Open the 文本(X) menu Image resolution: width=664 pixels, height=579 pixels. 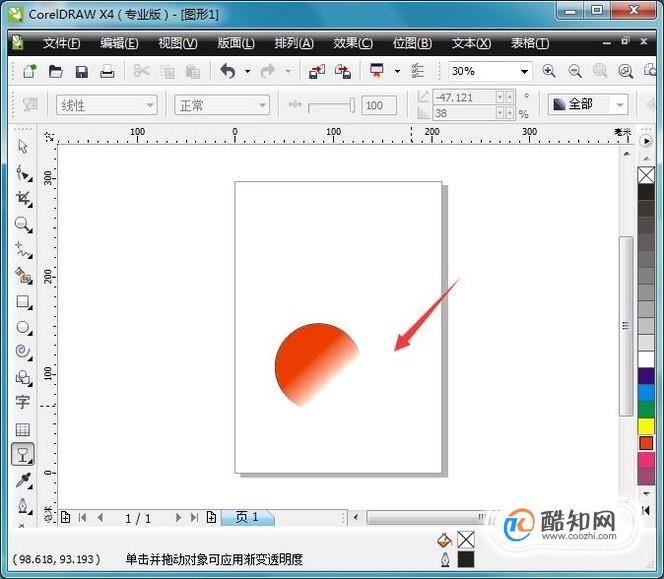pos(471,43)
